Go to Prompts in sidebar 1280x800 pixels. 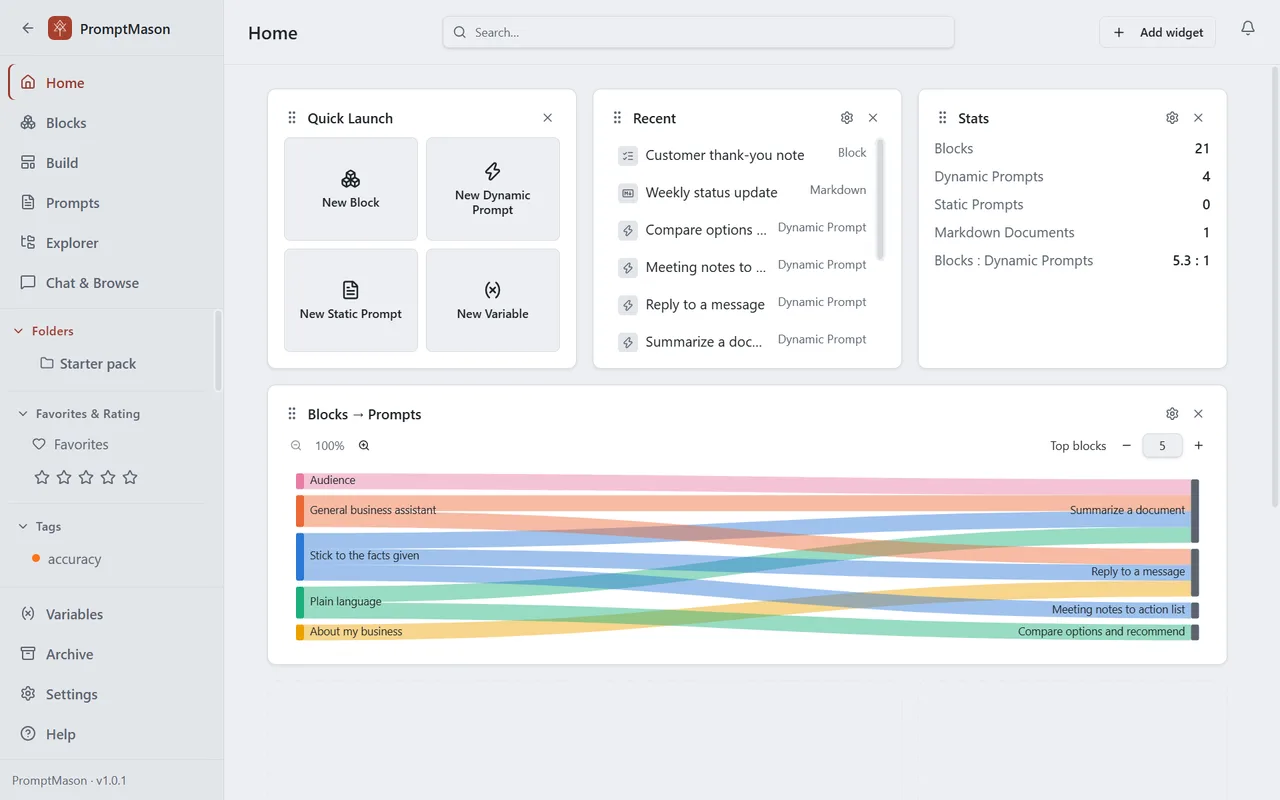point(111,203)
